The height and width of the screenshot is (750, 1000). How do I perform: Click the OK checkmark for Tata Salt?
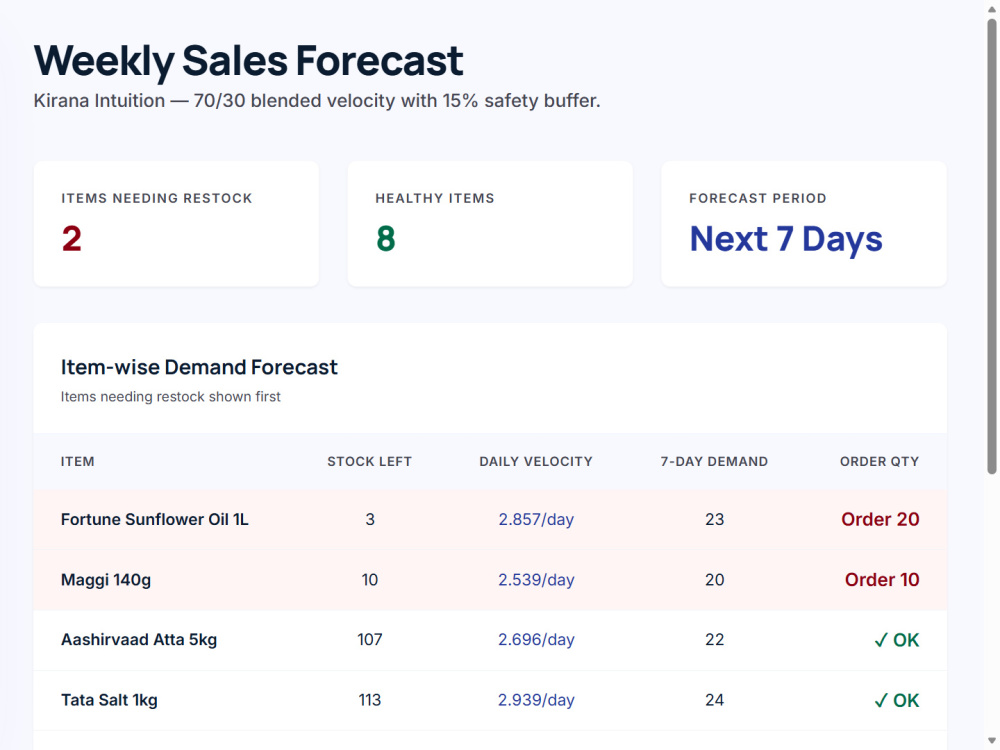pyautogui.click(x=897, y=700)
